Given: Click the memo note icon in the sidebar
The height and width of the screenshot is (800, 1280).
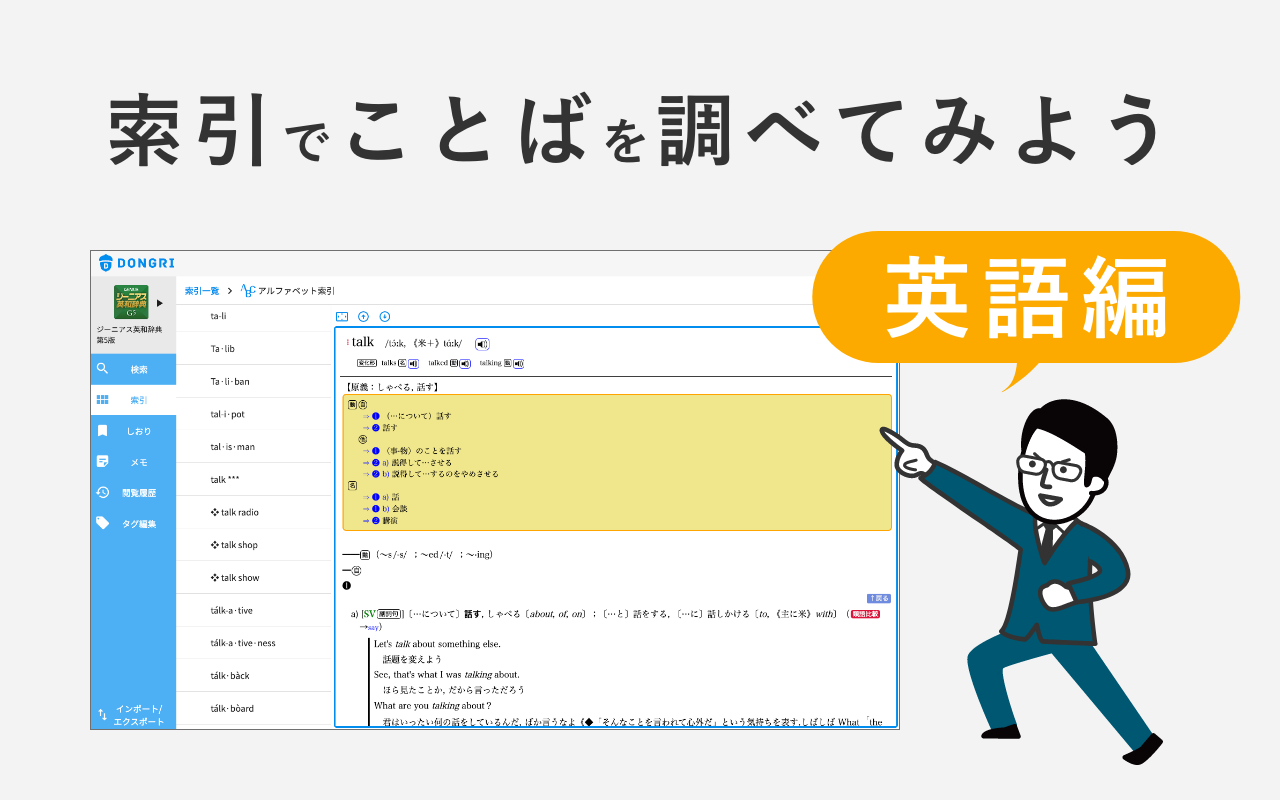Looking at the screenshot, I should click(x=102, y=462).
